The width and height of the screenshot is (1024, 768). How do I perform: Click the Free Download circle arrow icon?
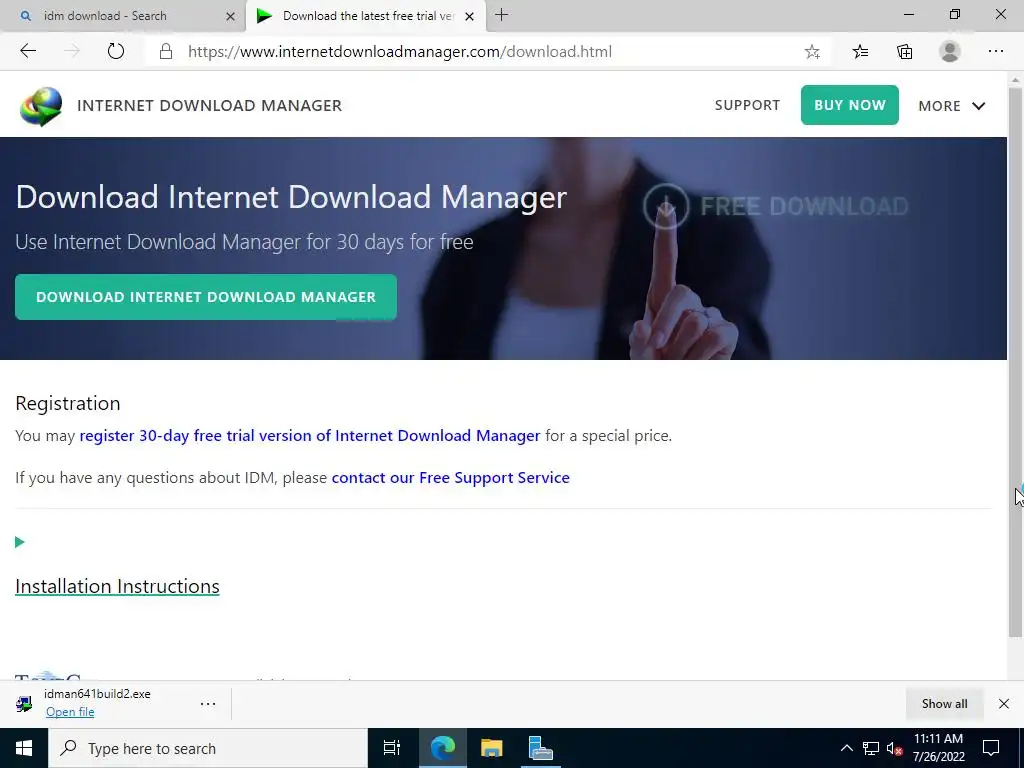(x=665, y=206)
